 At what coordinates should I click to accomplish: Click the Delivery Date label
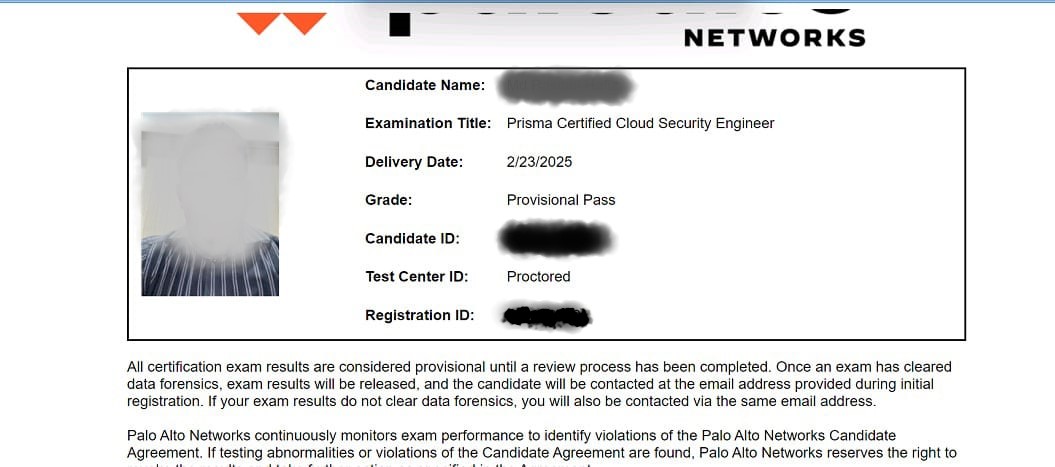414,162
